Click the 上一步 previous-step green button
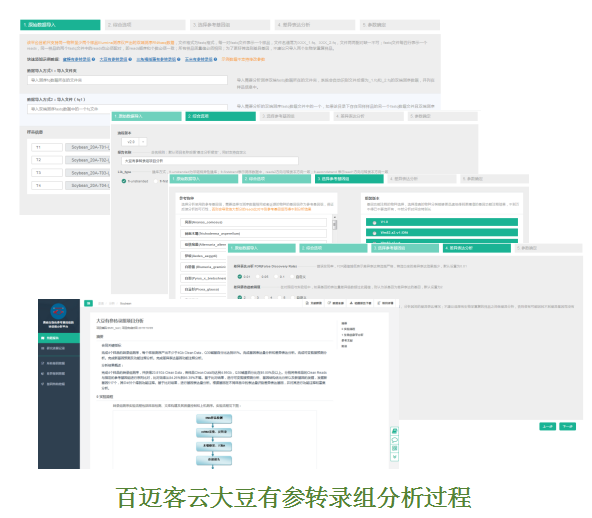This screenshot has height=518, width=592. tap(547, 426)
